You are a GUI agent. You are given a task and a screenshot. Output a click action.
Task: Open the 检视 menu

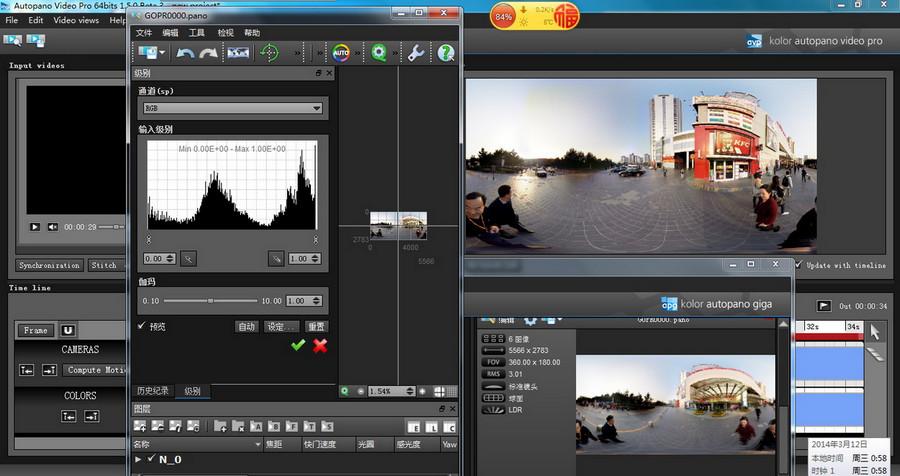[226, 33]
